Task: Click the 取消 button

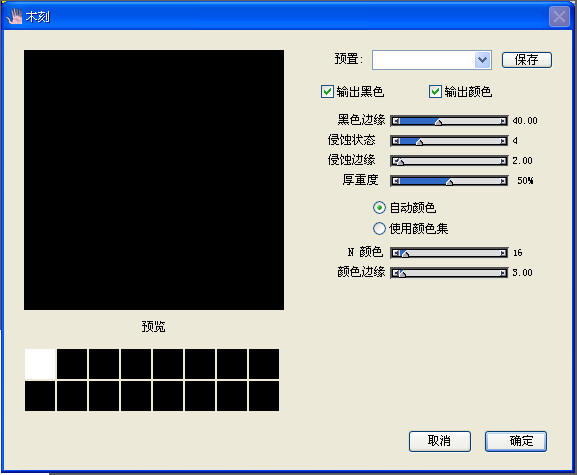Action: click(x=440, y=441)
